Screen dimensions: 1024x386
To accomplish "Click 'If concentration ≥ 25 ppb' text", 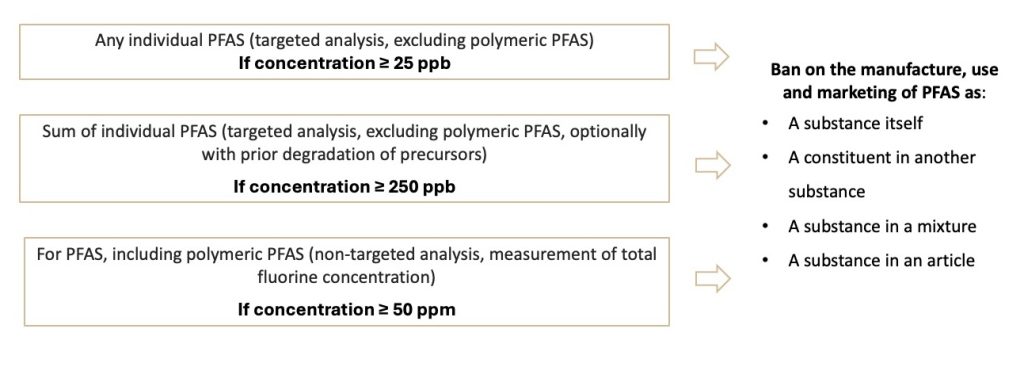I will tap(344, 64).
